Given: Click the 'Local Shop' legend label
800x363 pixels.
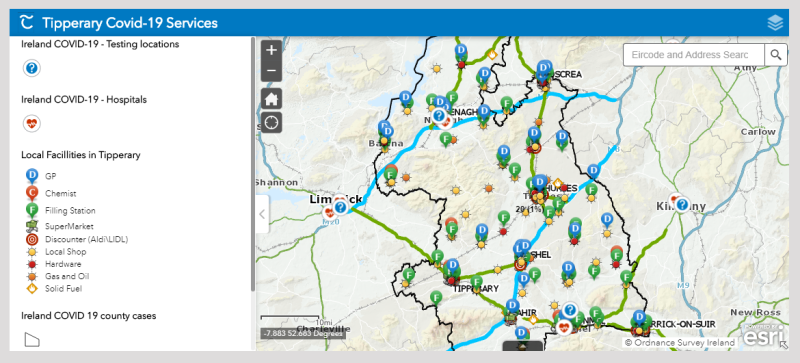Looking at the screenshot, I should pos(66,252).
